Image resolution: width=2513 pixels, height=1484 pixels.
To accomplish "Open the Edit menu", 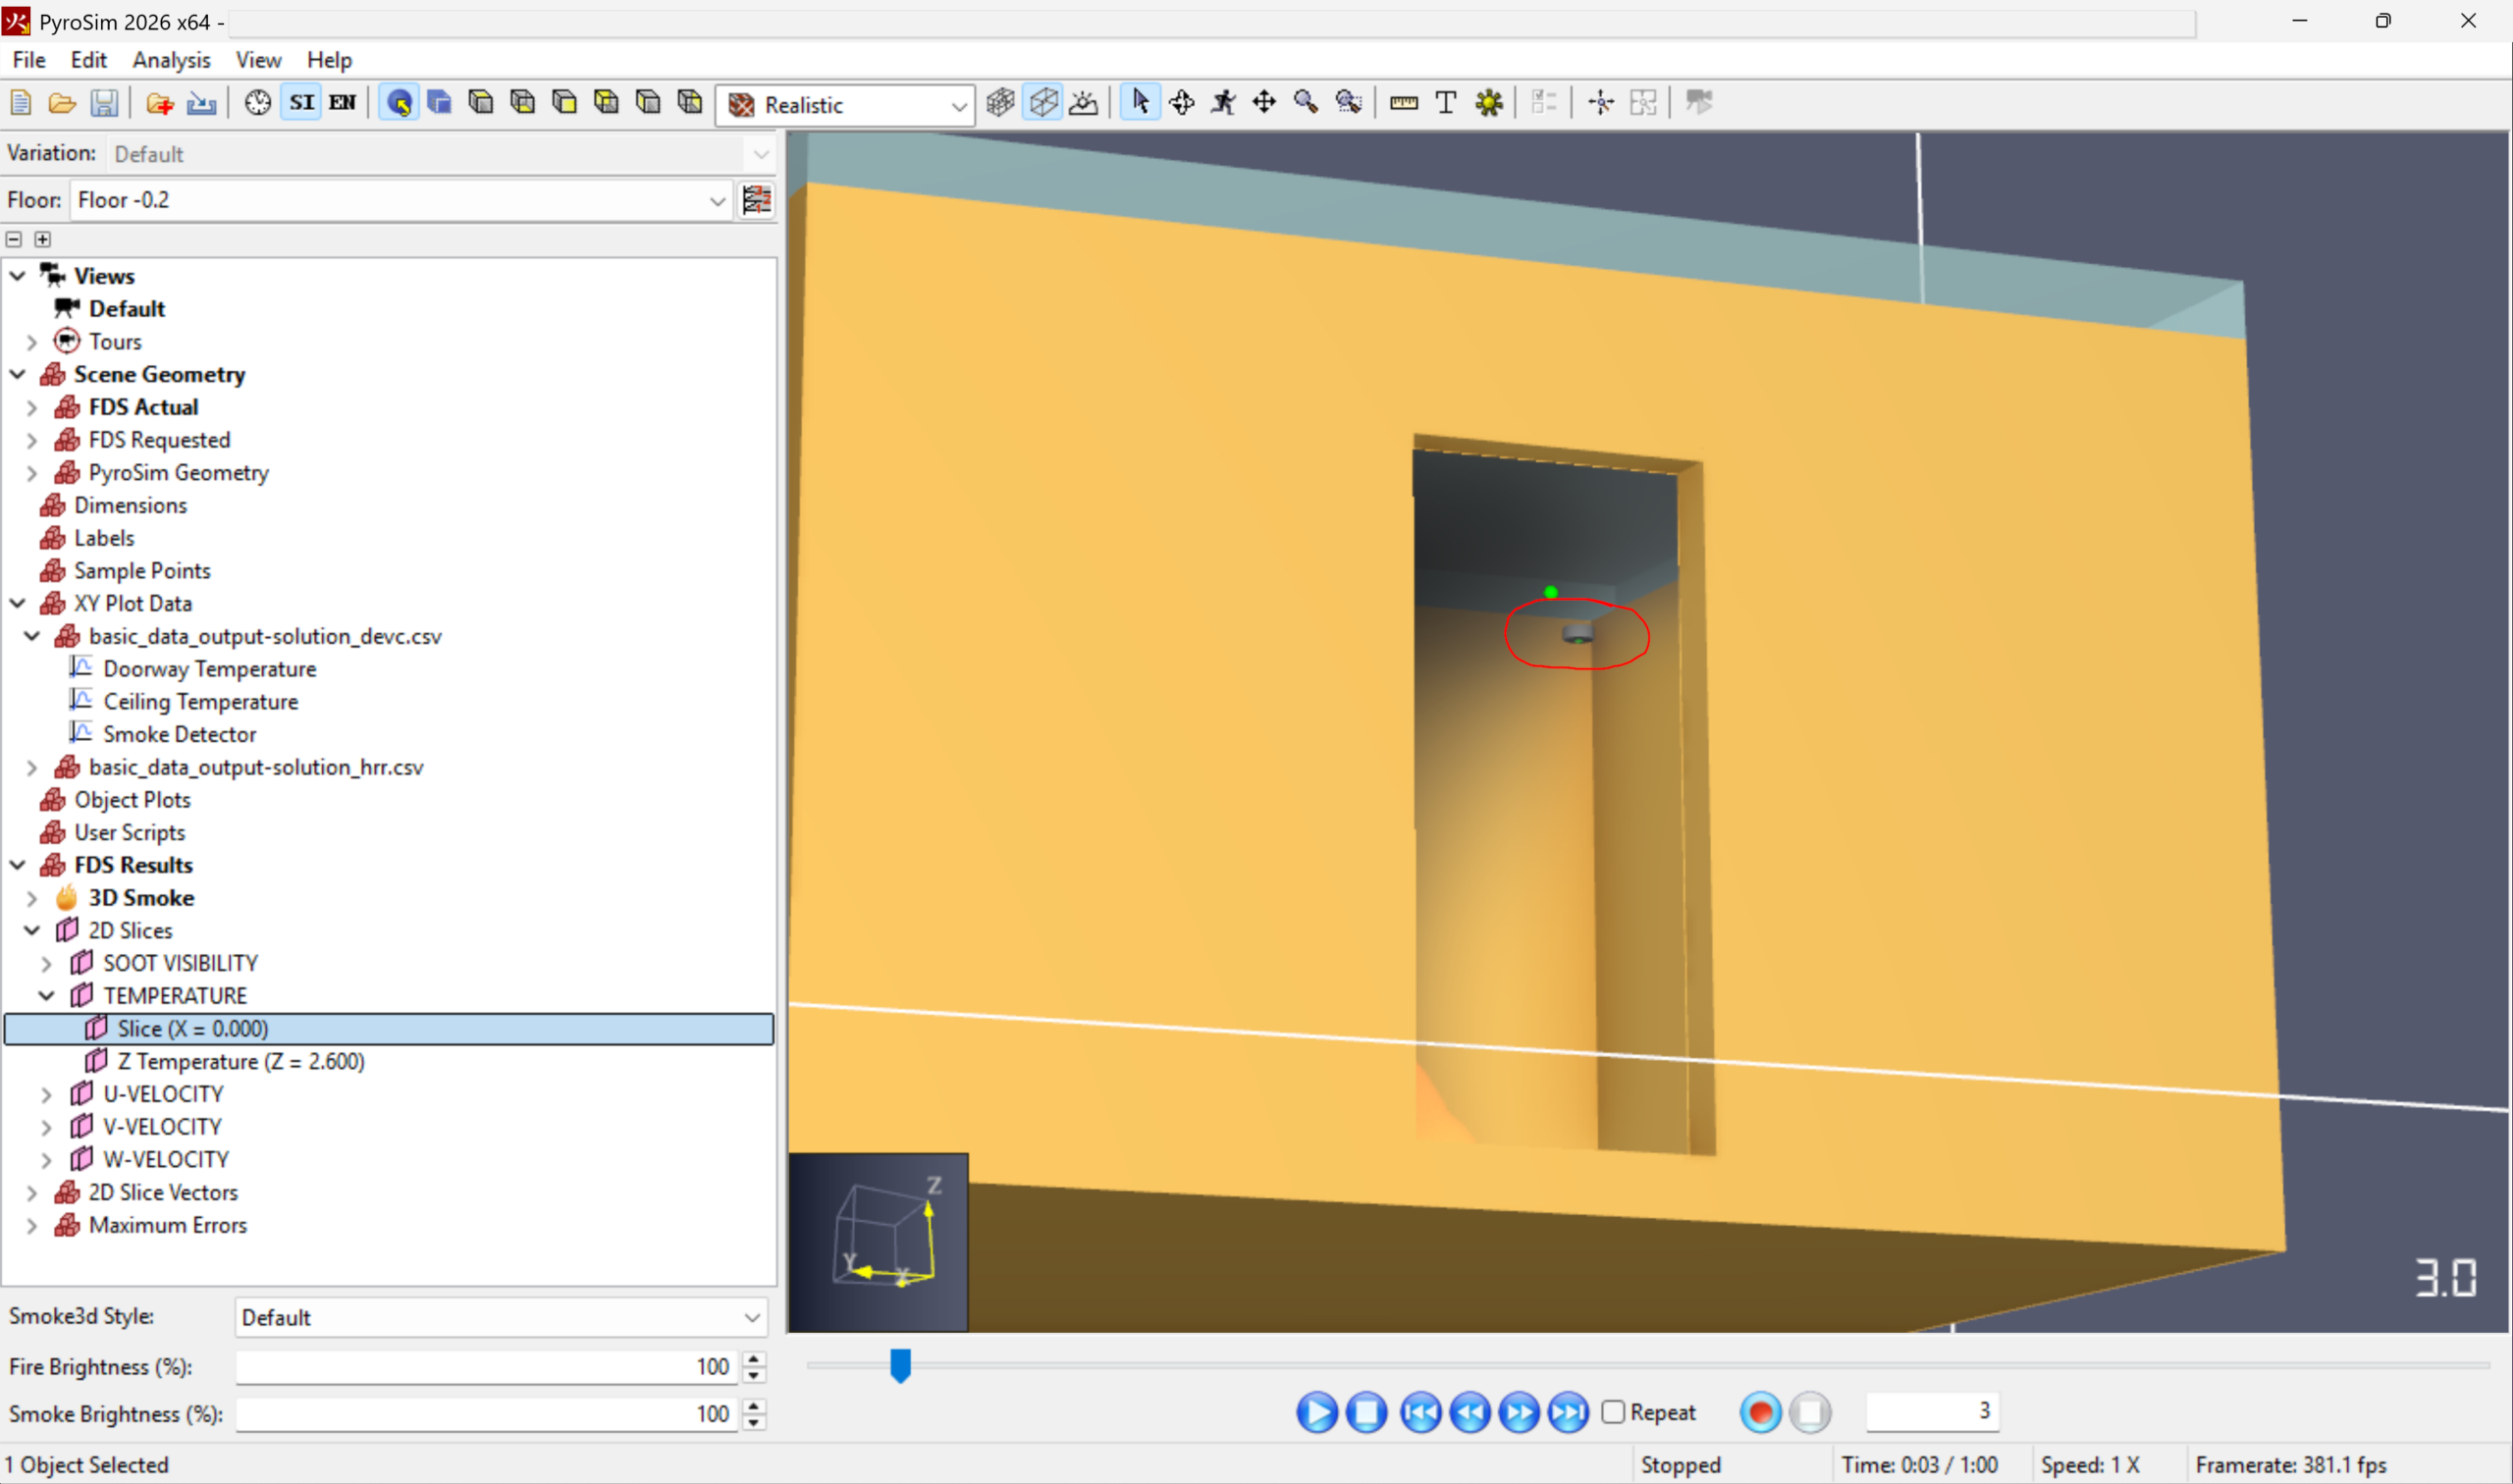I will pos(89,60).
